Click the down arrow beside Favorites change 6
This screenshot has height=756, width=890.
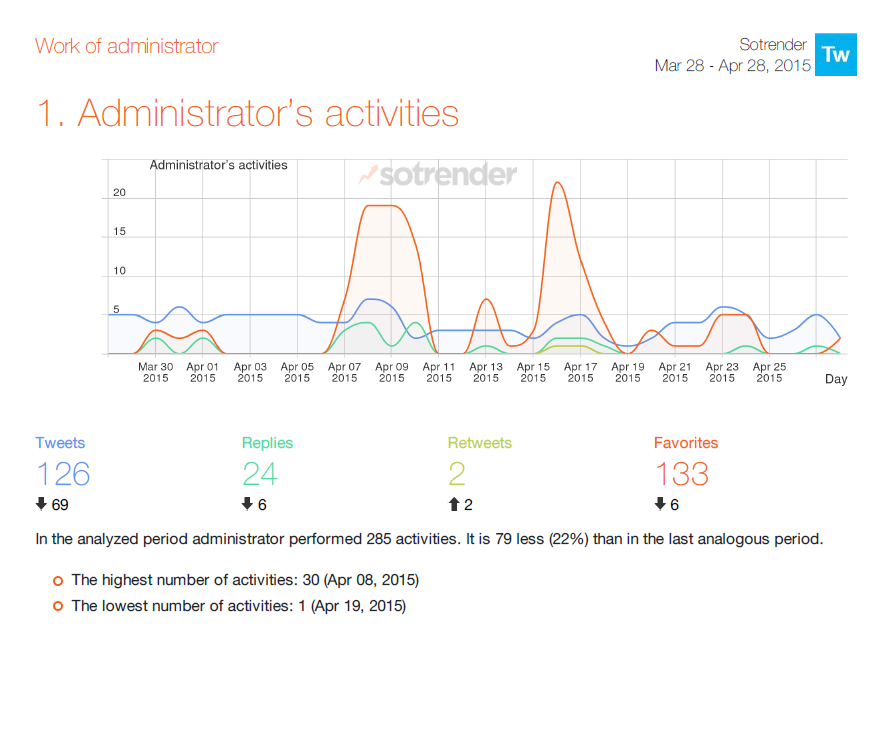click(660, 504)
